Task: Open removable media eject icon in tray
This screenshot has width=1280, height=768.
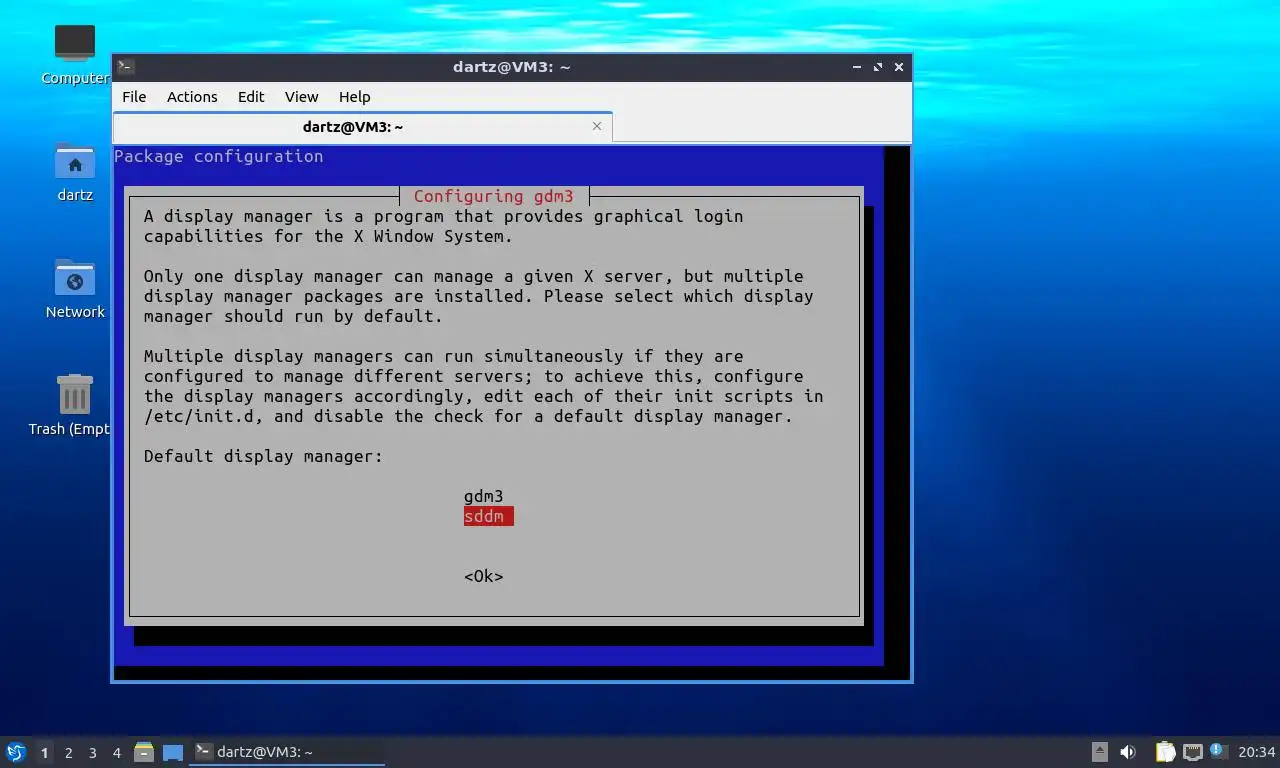Action: click(1100, 752)
